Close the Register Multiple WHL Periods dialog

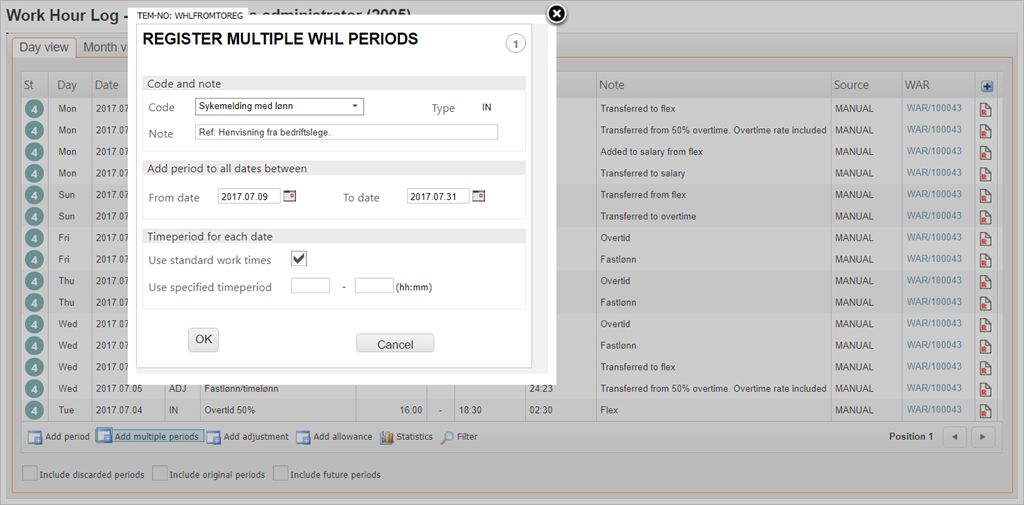pos(557,13)
